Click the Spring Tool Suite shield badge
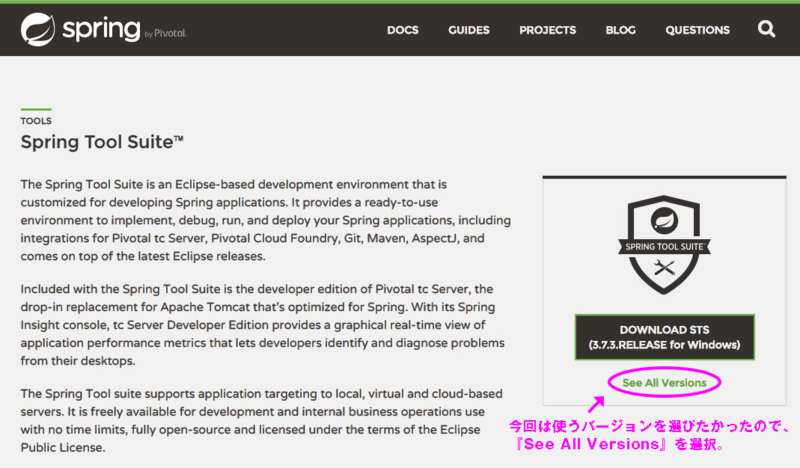800x468 pixels. [x=664, y=244]
